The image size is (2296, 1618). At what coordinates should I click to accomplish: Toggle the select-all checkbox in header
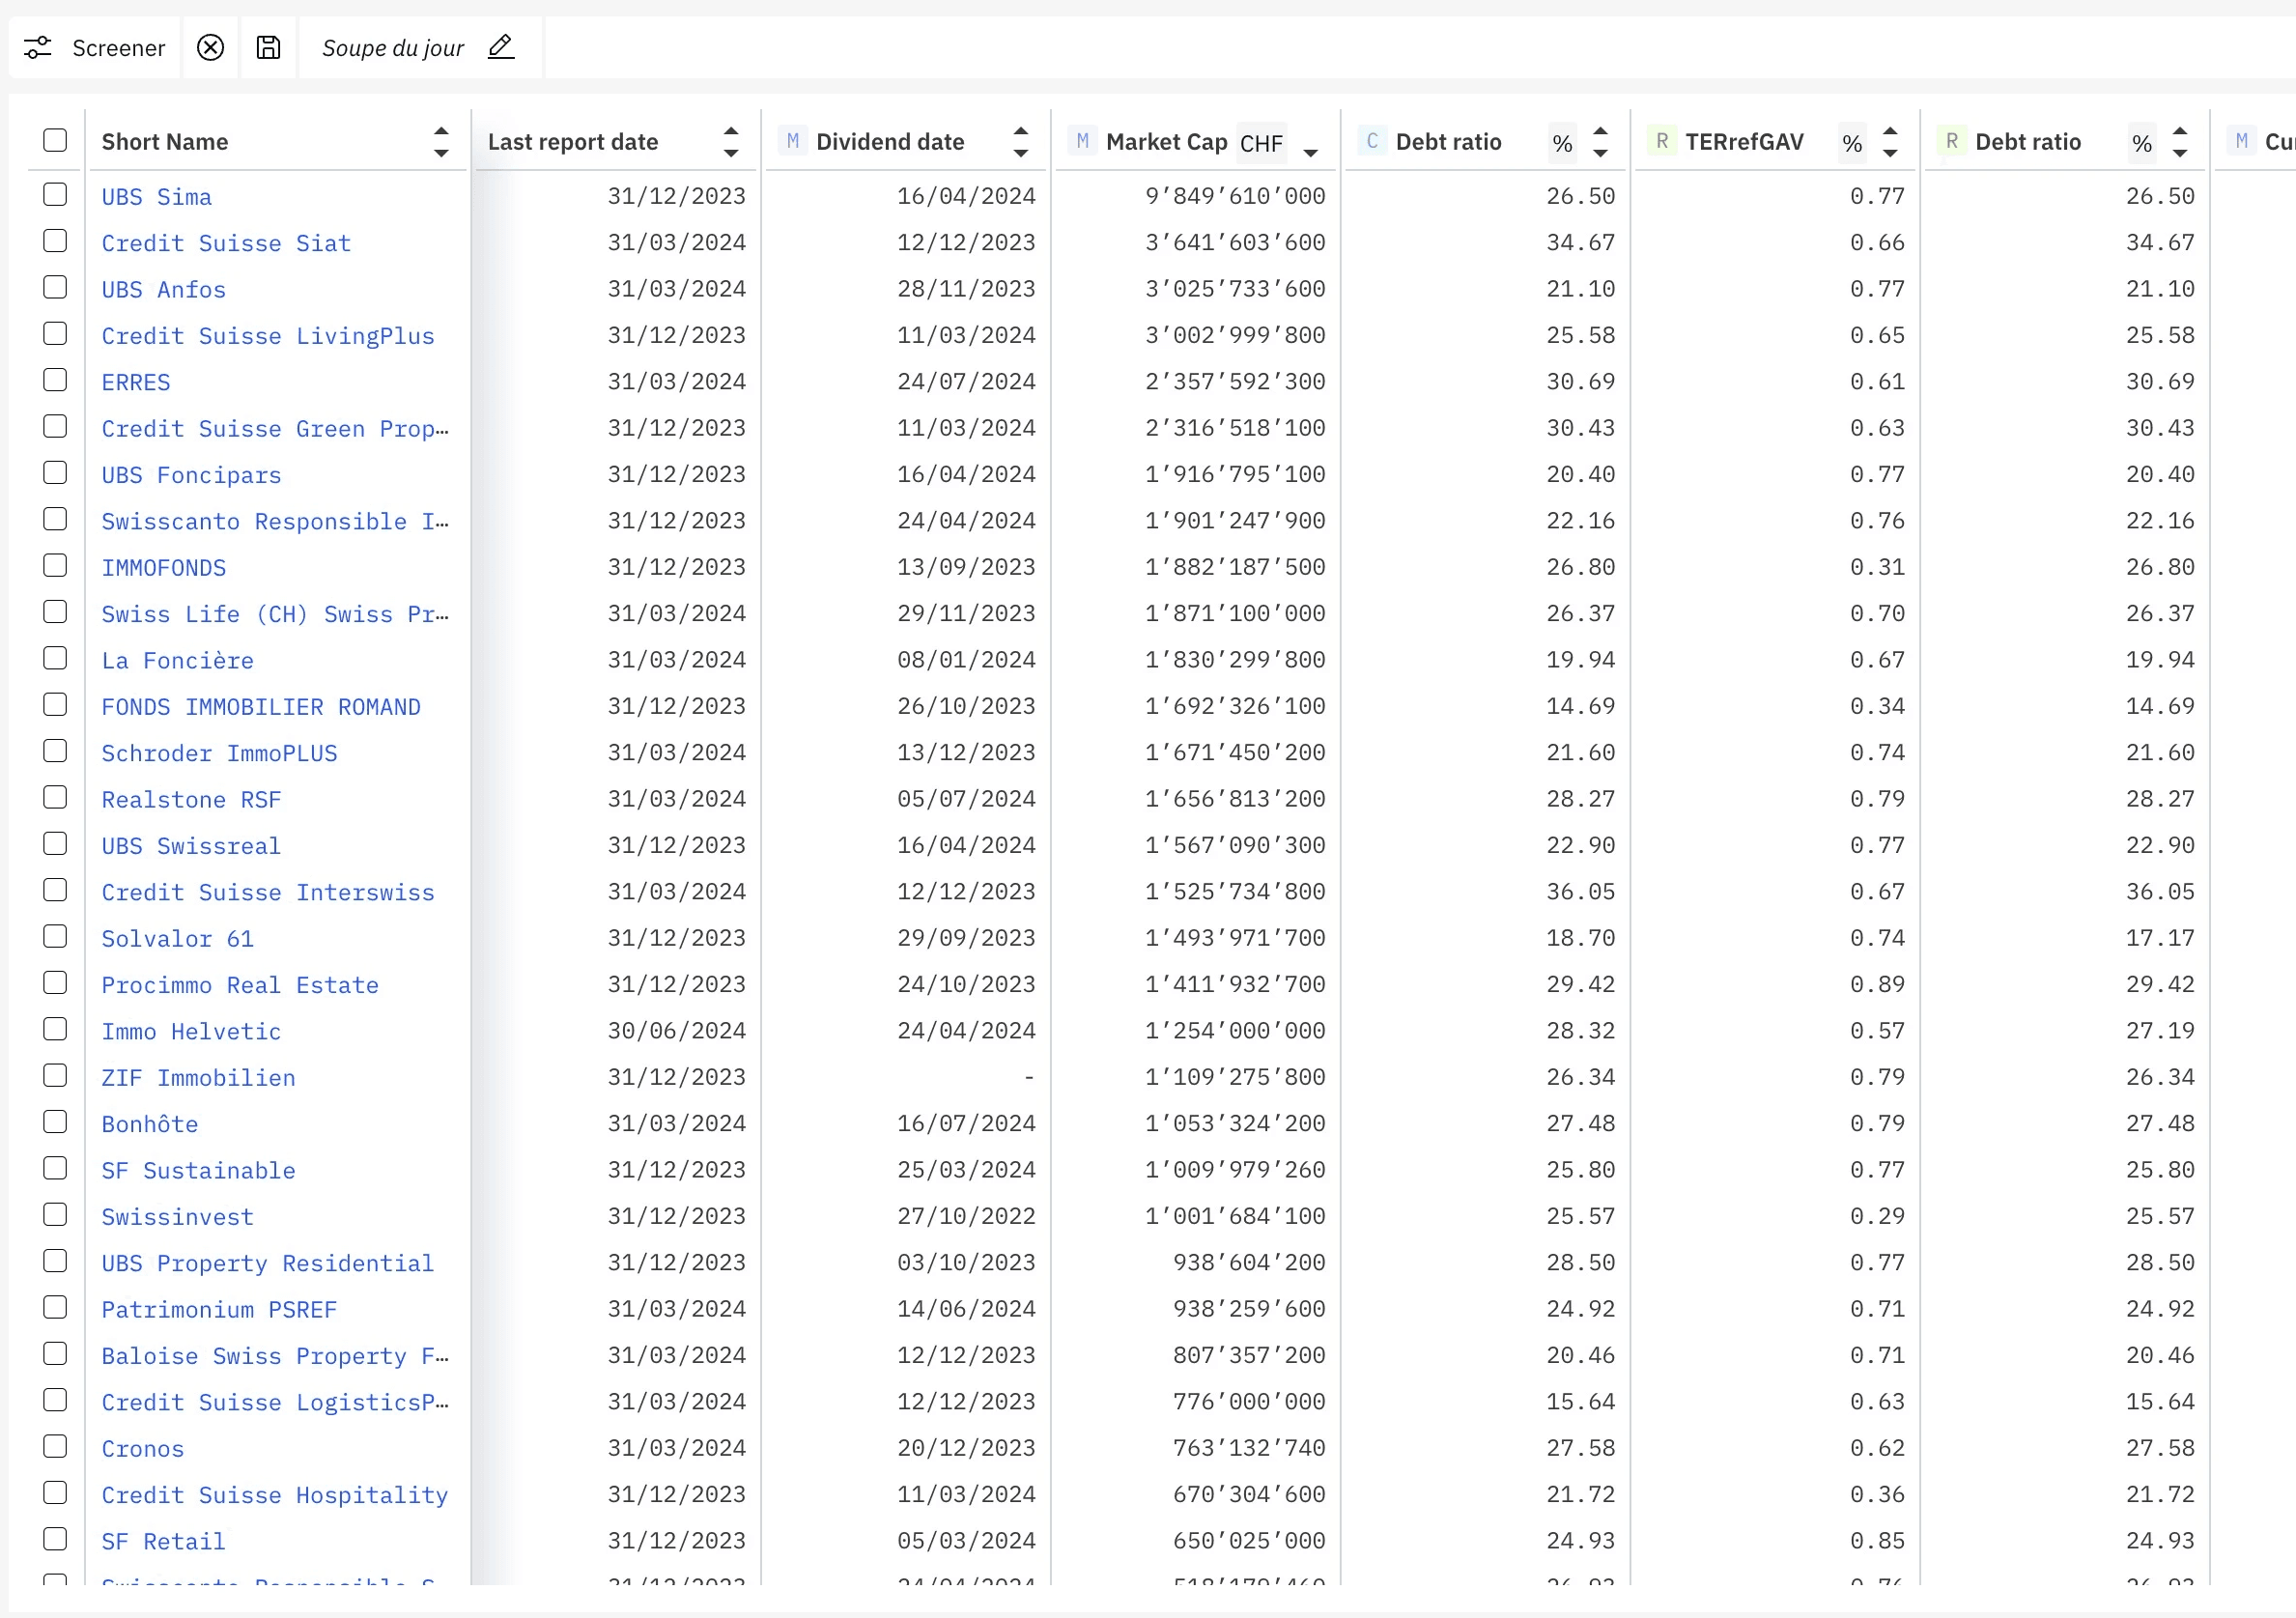55,140
